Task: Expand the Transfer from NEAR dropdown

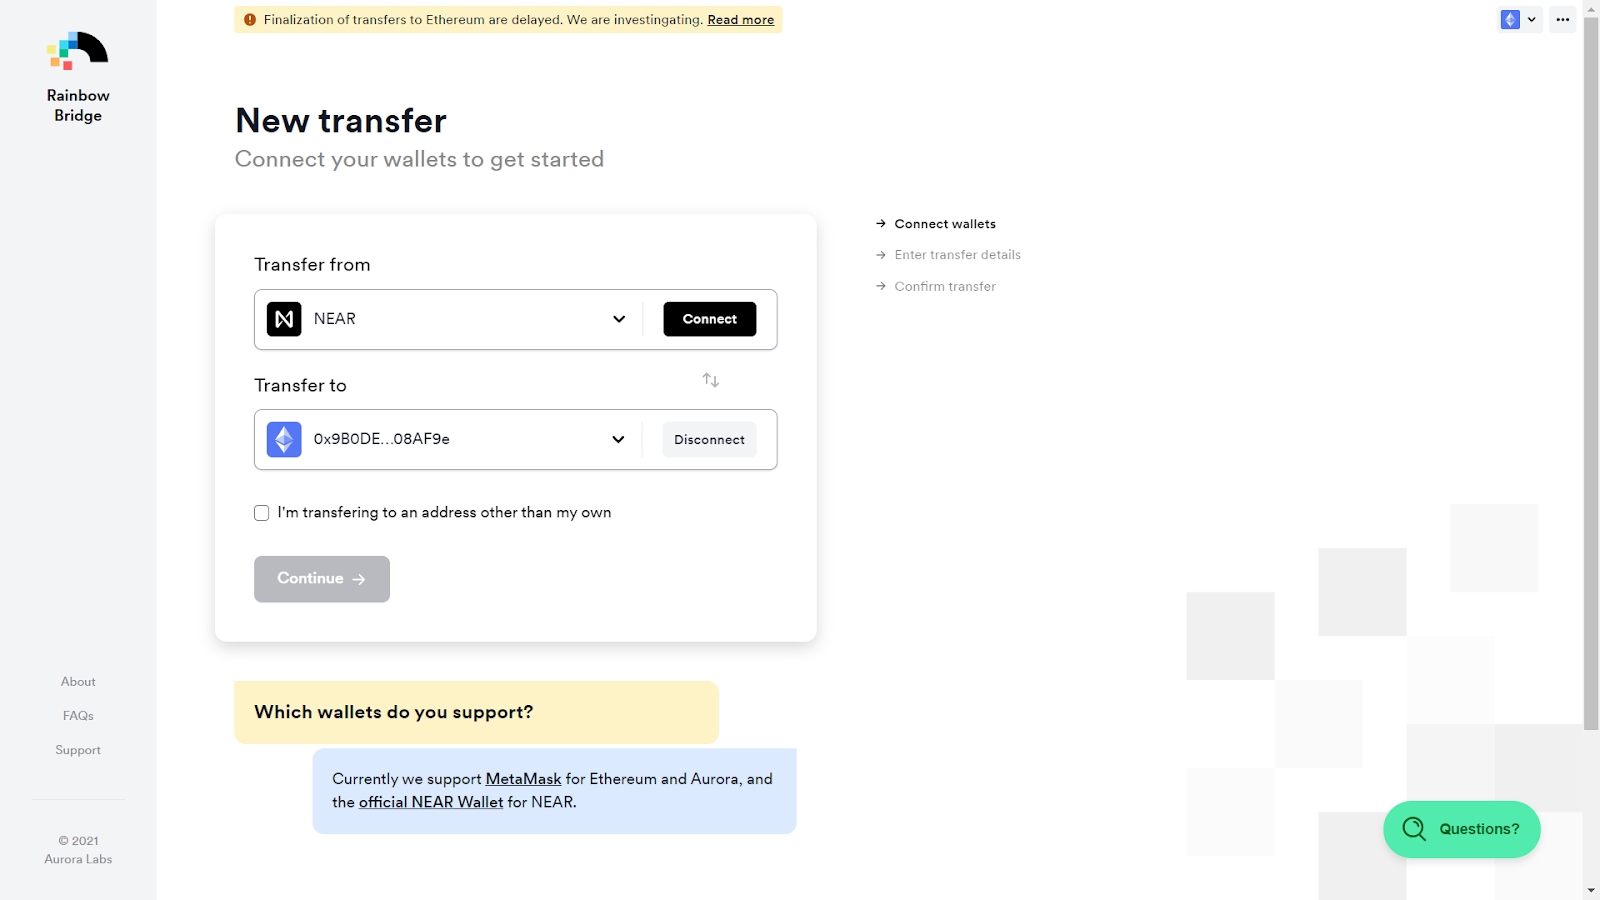Action: (x=619, y=319)
